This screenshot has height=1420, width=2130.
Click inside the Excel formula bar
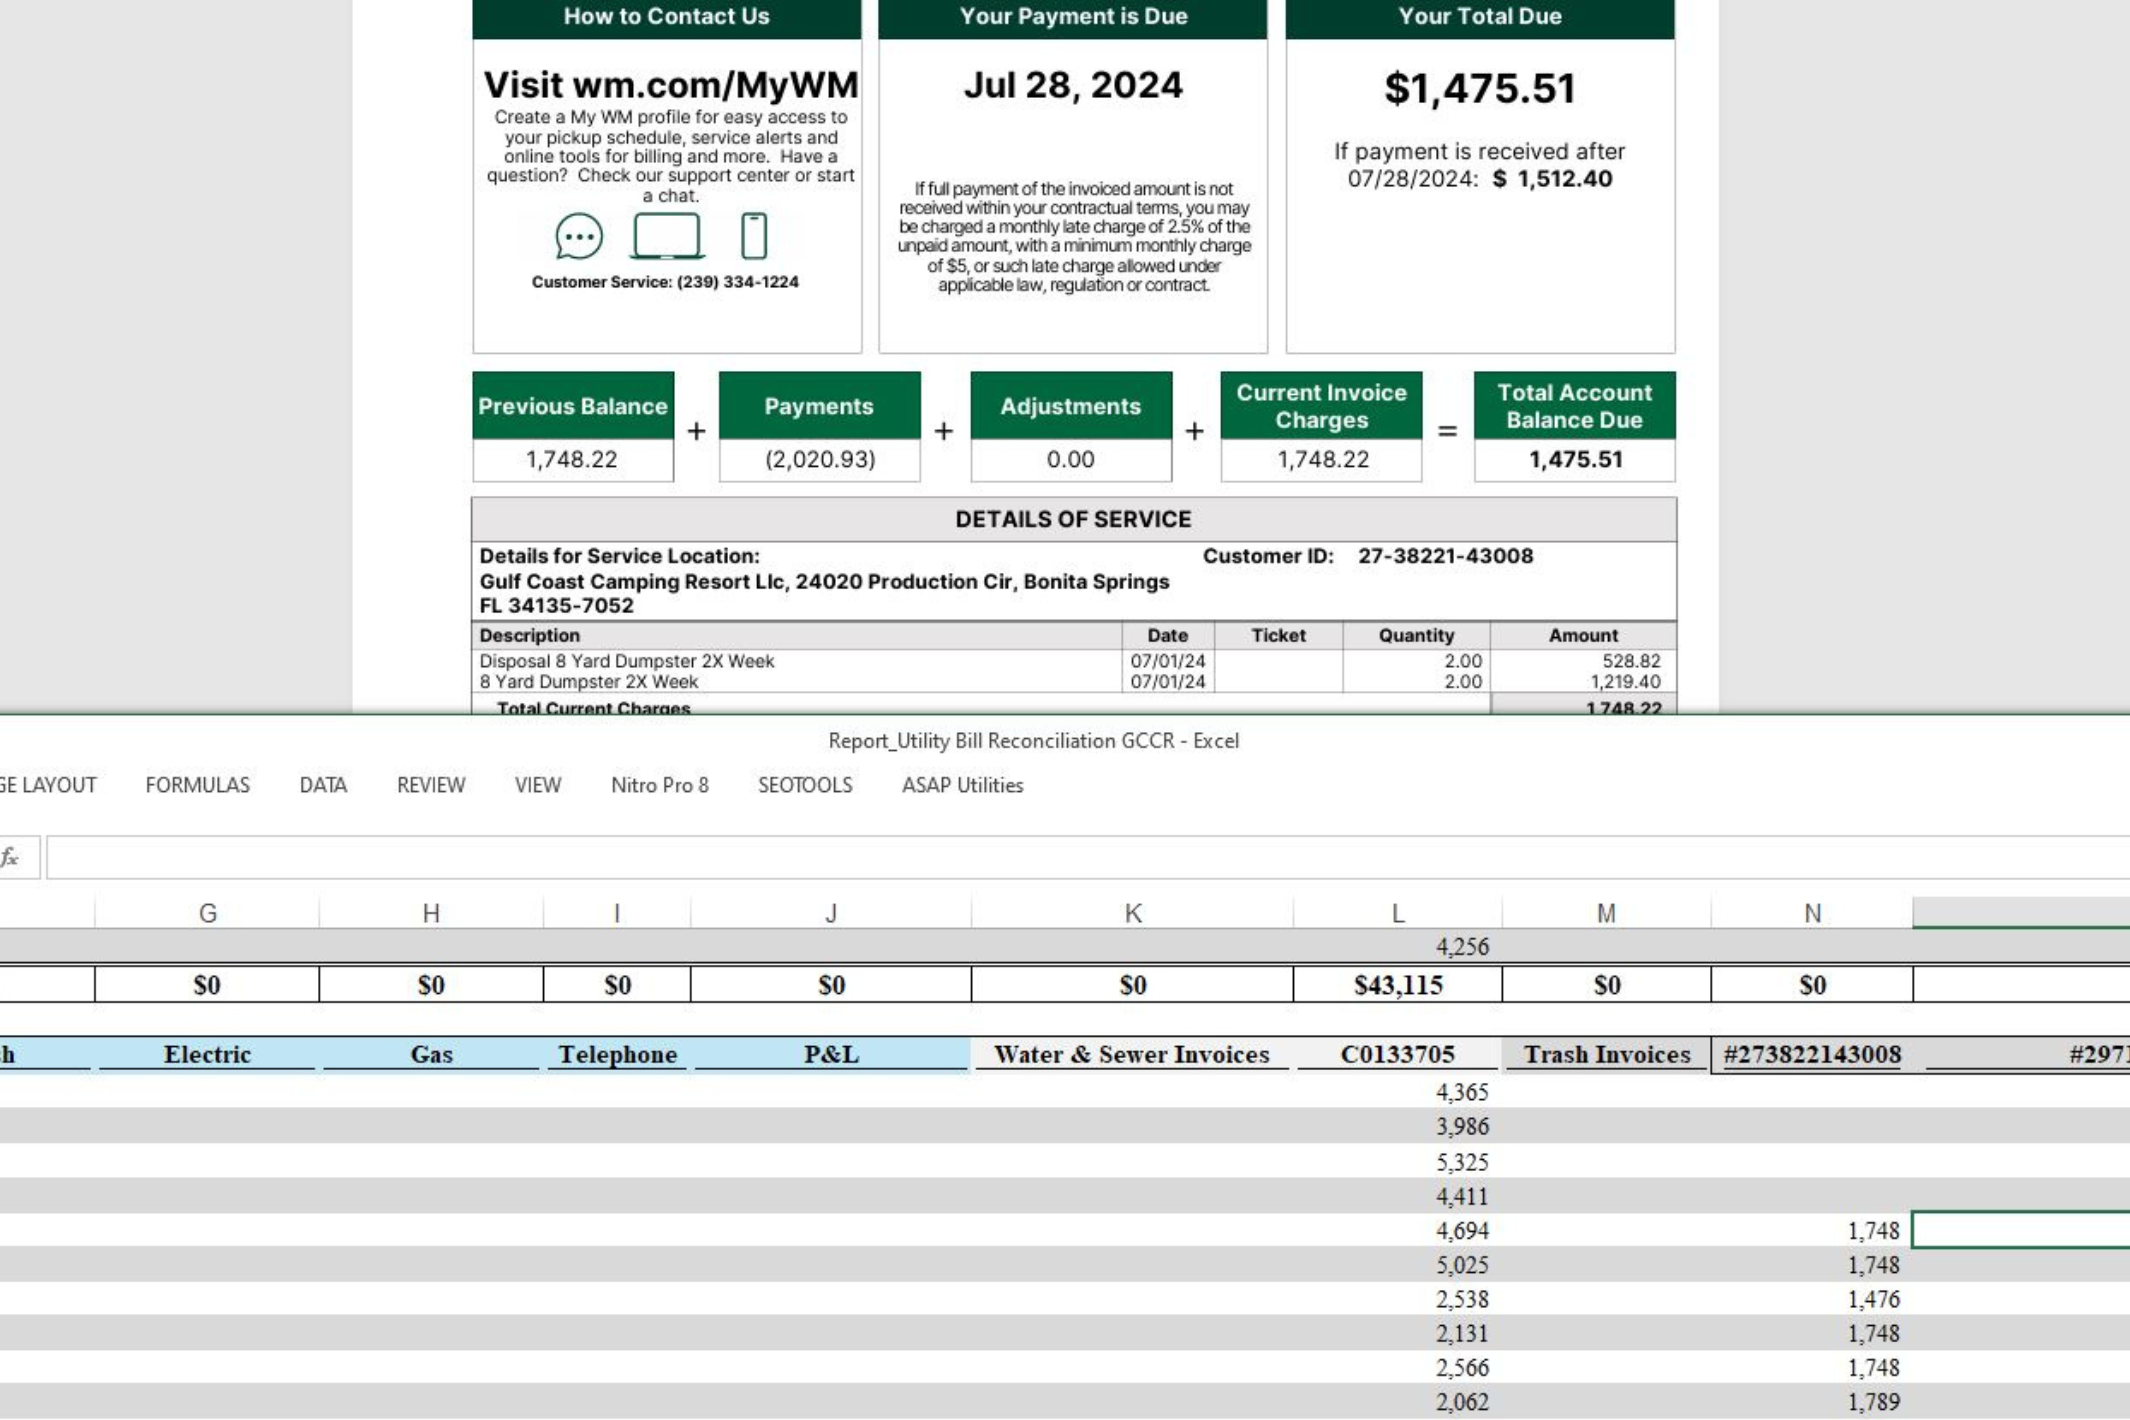[x=1088, y=858]
